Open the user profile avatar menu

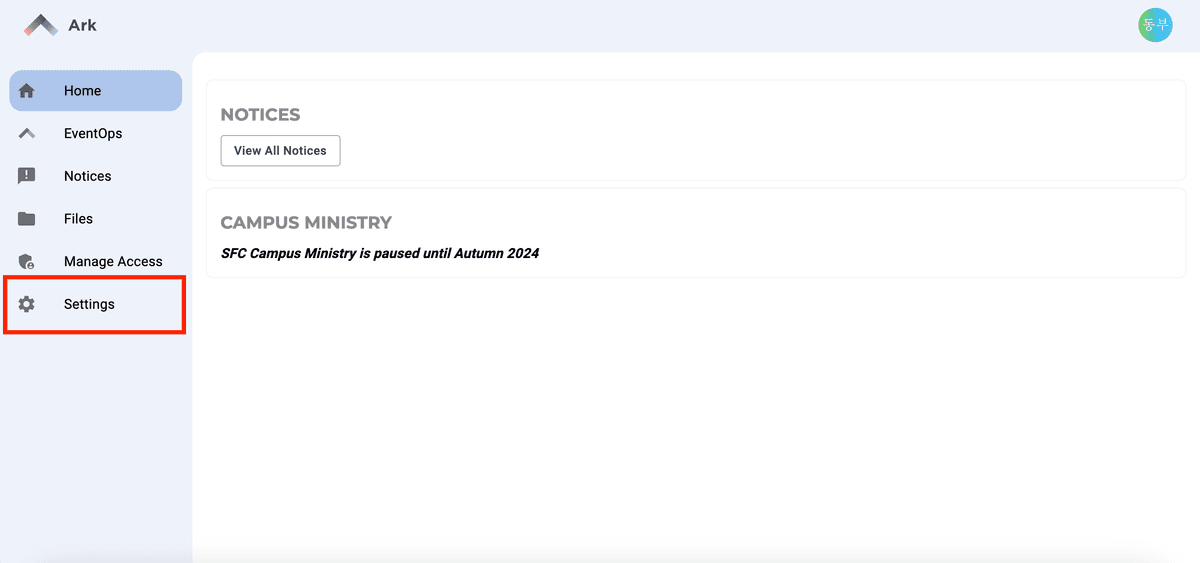1155,25
